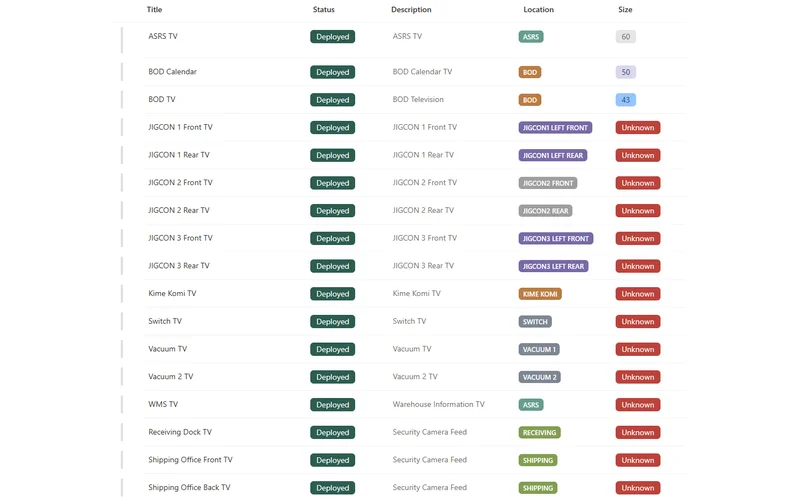
Task: Click the ASRS location pill in WMS TV row
Action: coord(531,405)
